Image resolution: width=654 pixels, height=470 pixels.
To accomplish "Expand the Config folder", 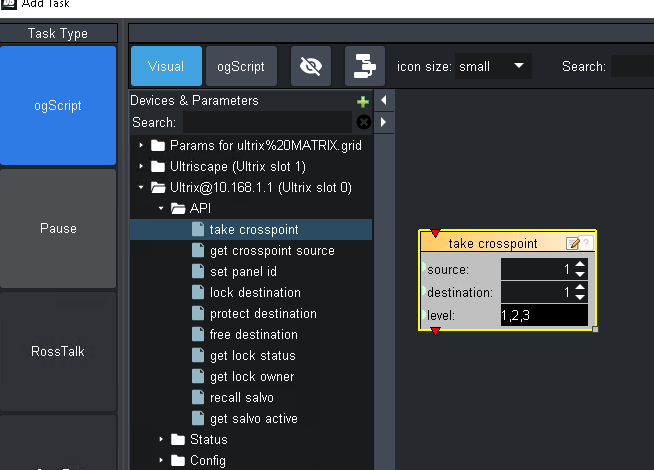I will (161, 460).
